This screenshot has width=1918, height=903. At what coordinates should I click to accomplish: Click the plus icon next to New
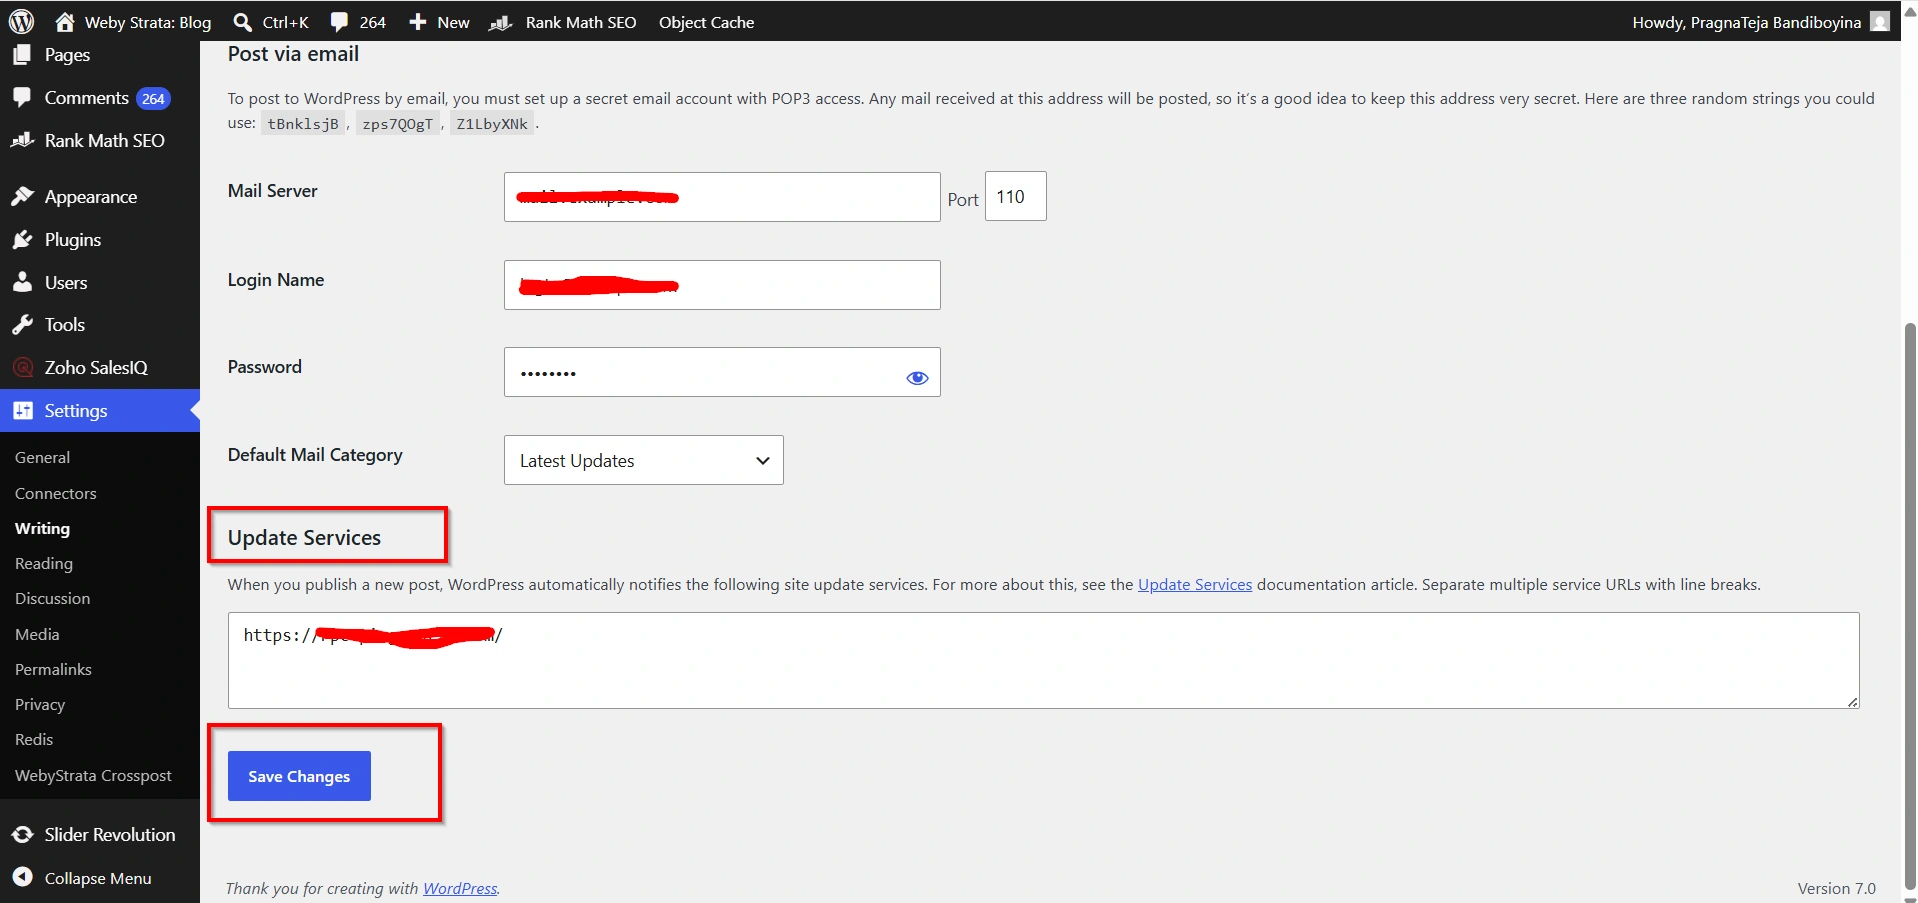418,21
